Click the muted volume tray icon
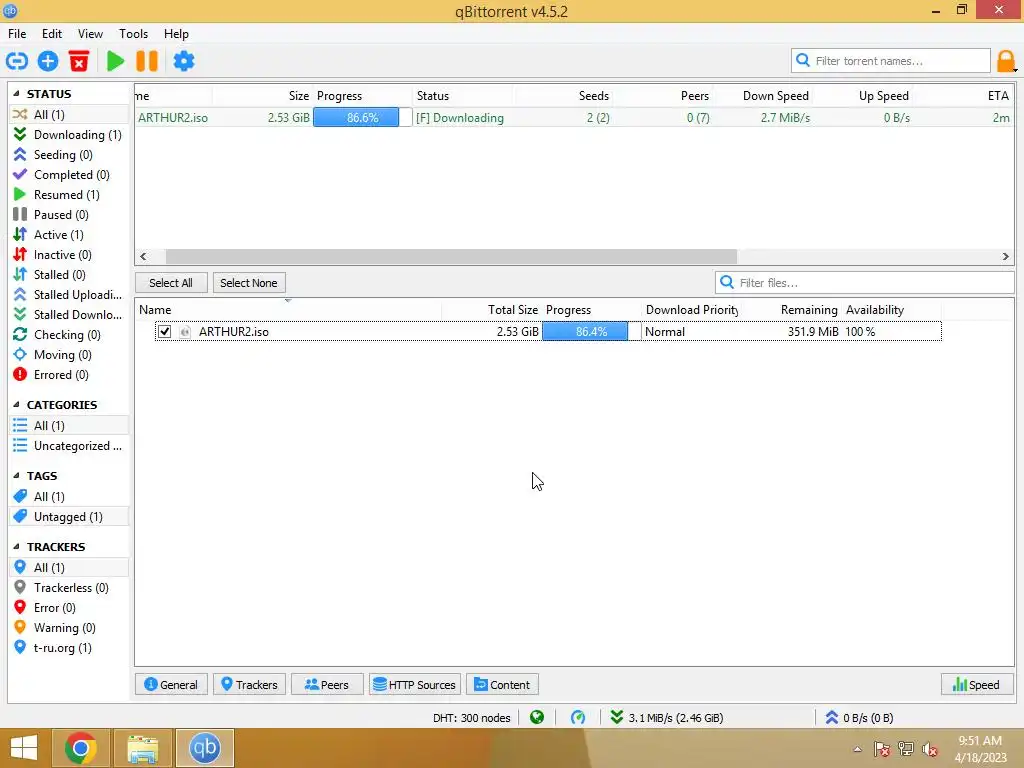The width and height of the screenshot is (1024, 768). pos(929,749)
